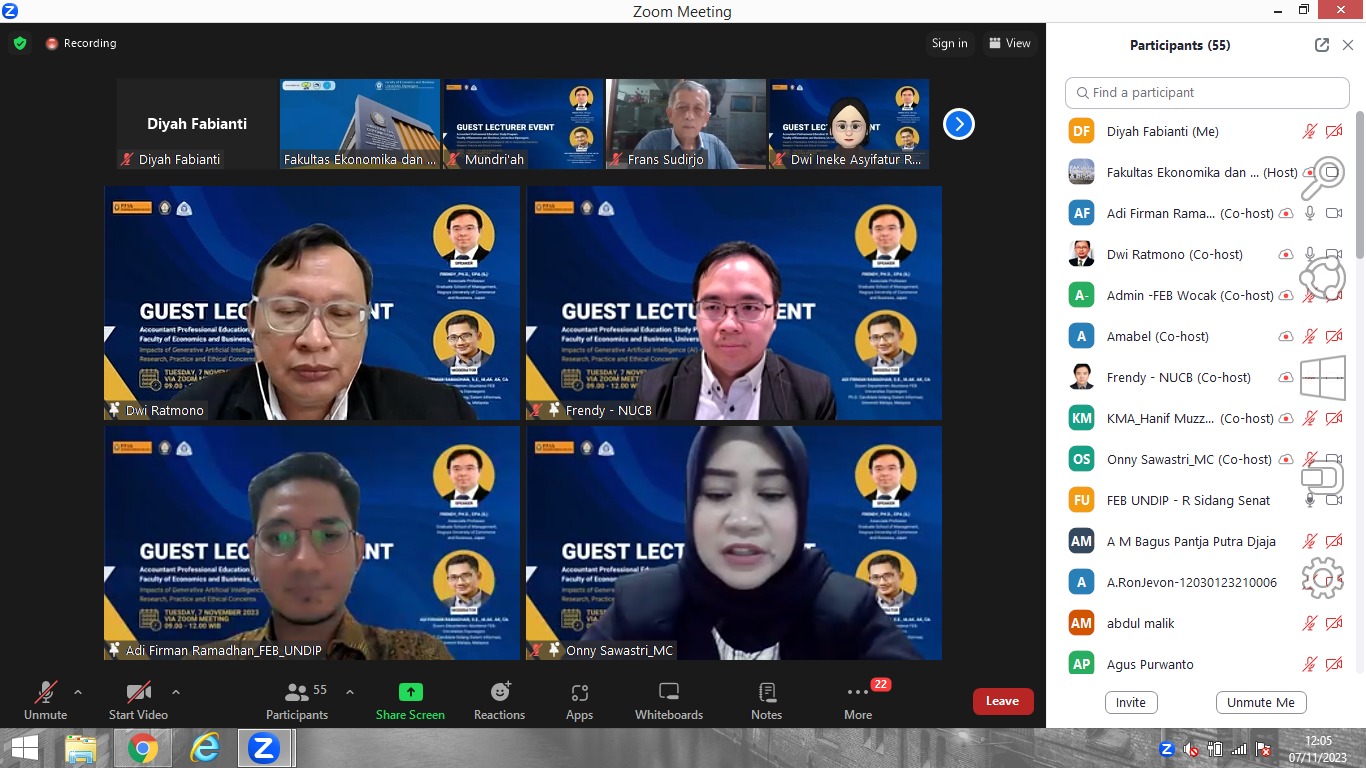Open the Notes tool
The height and width of the screenshot is (768, 1366).
(766, 700)
